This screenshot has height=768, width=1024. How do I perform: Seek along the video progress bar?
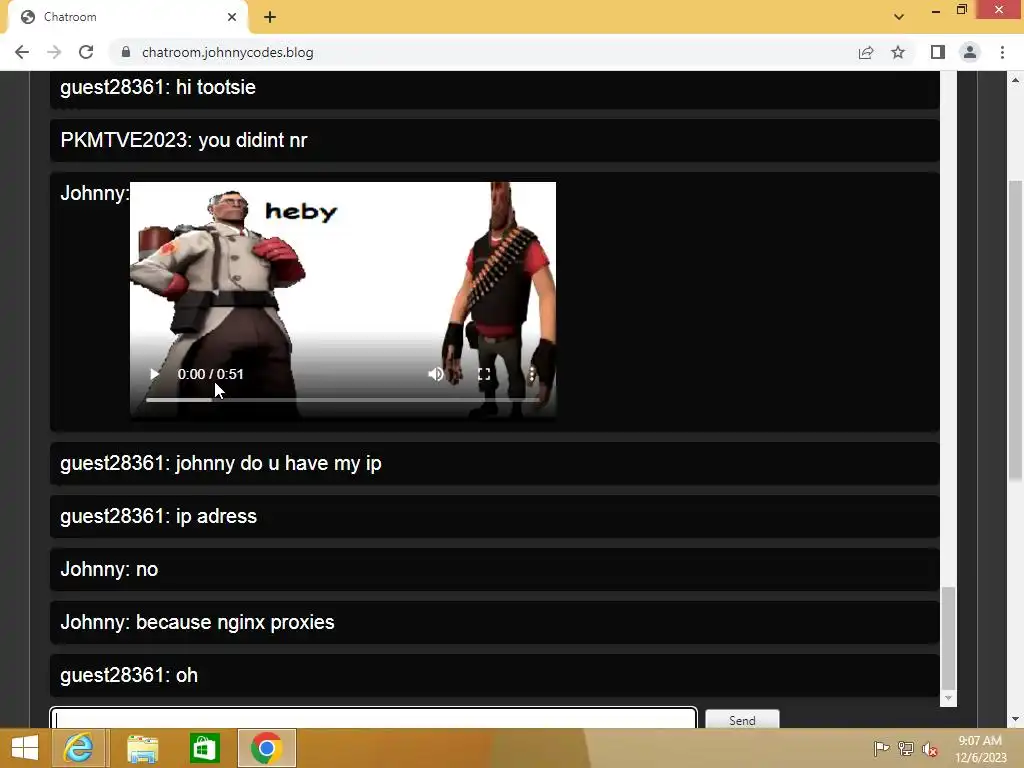(343, 399)
